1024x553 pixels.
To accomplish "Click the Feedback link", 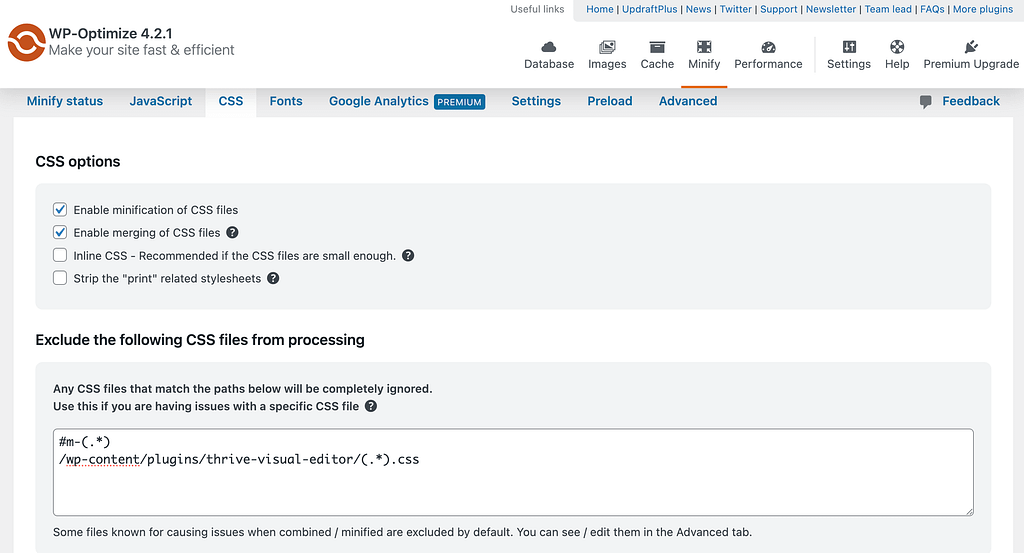I will 970,101.
